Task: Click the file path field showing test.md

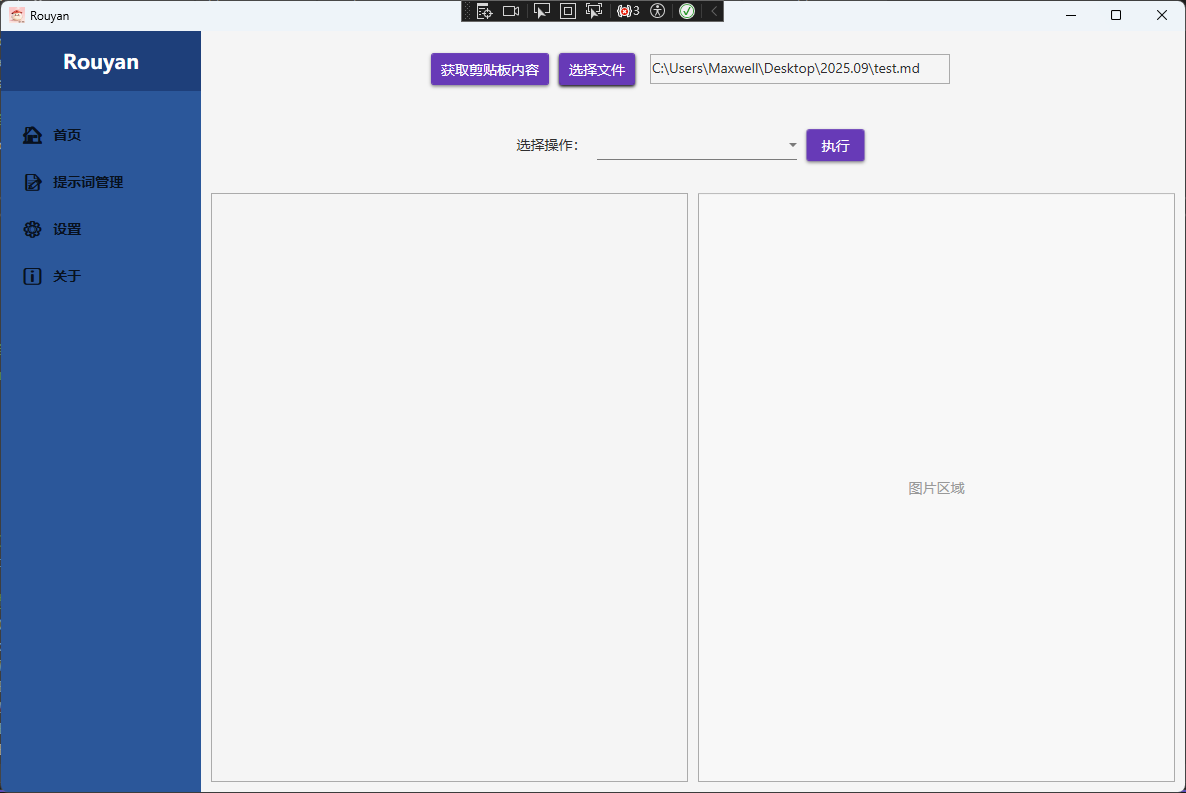Action: click(x=799, y=69)
